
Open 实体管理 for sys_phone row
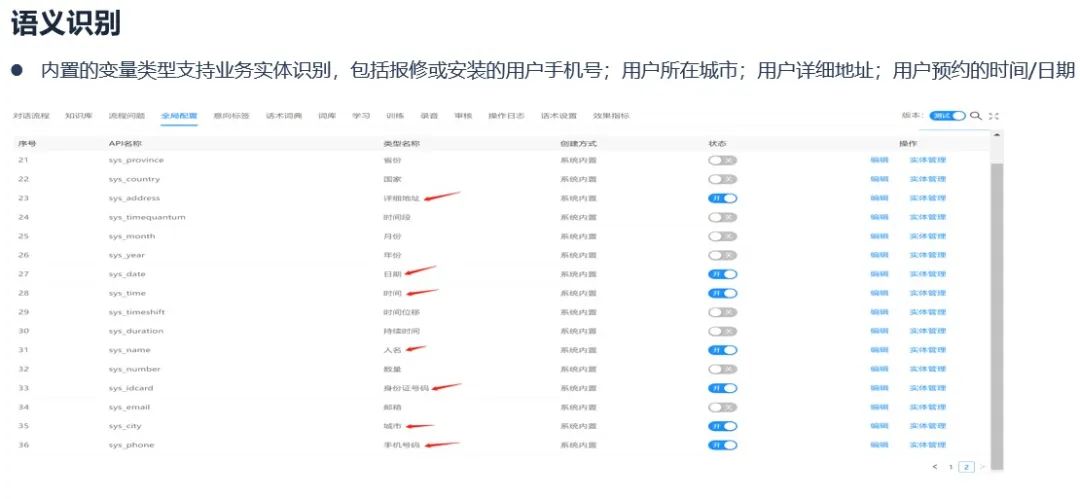pos(927,445)
